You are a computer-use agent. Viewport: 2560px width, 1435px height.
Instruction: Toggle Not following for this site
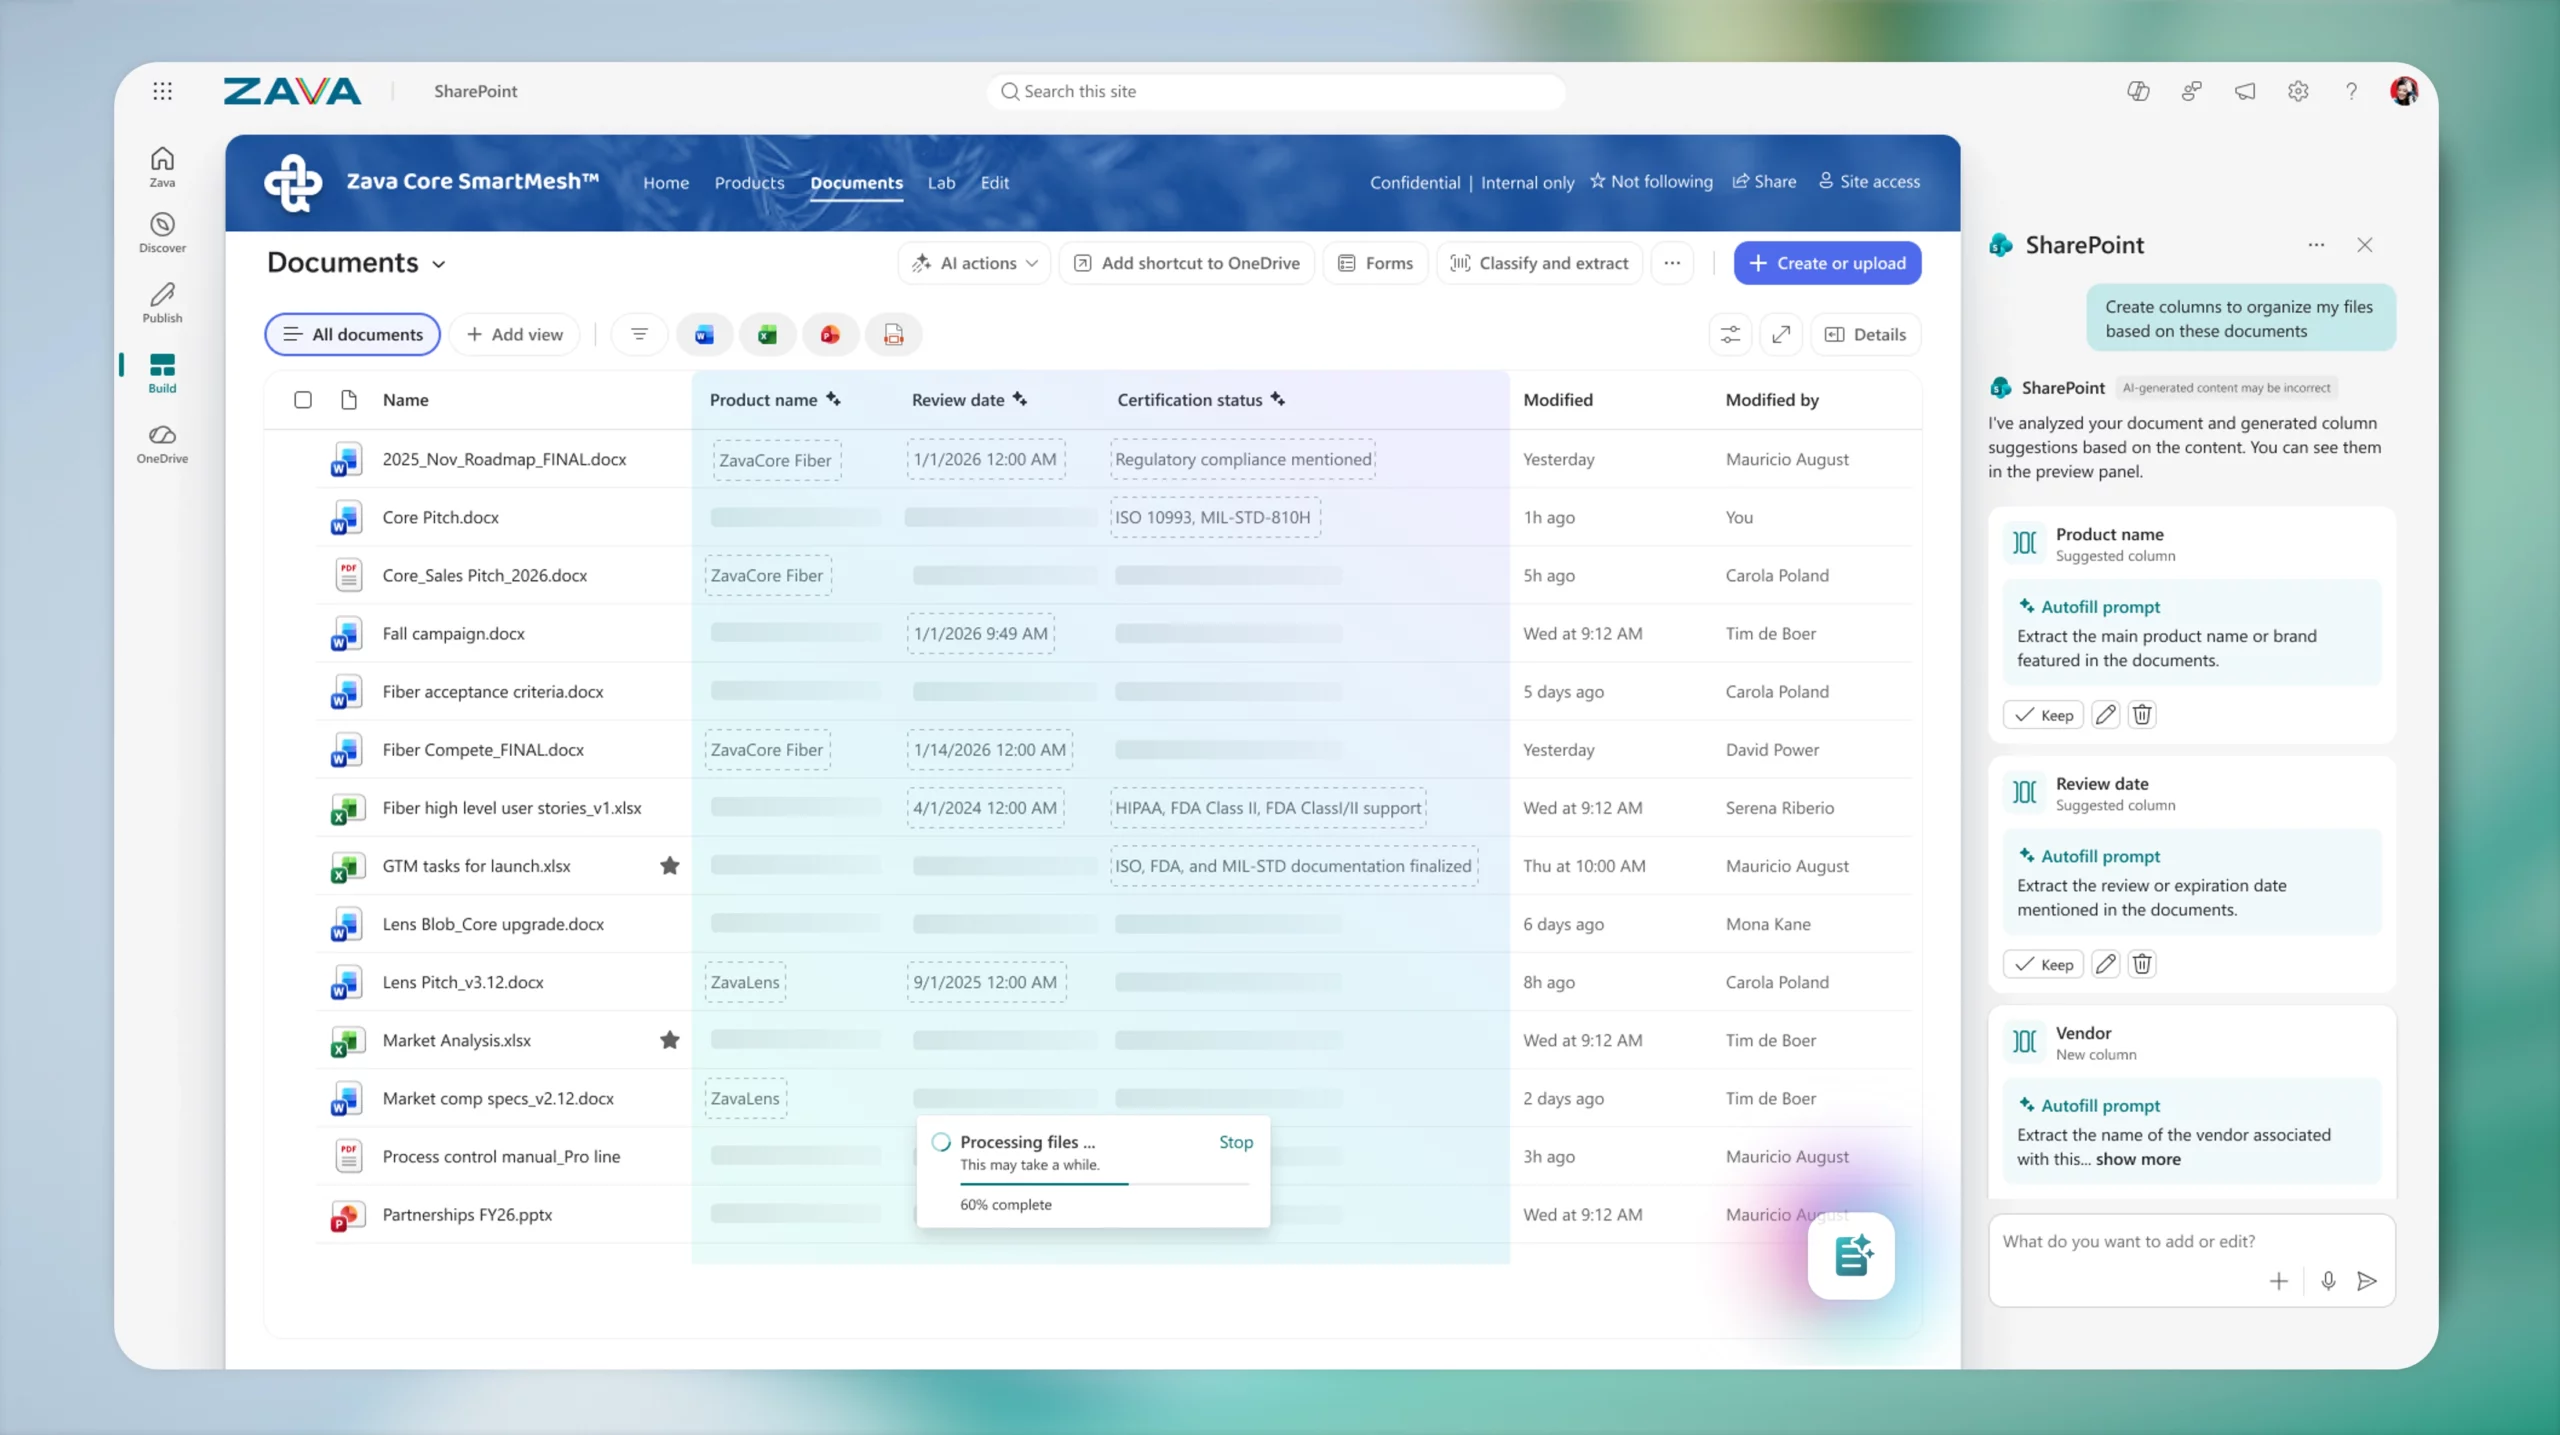coord(1650,181)
